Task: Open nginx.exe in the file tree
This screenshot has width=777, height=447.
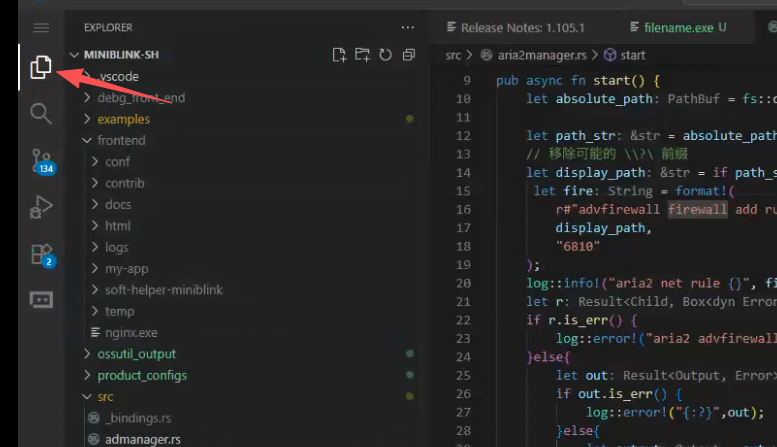Action: coord(131,332)
